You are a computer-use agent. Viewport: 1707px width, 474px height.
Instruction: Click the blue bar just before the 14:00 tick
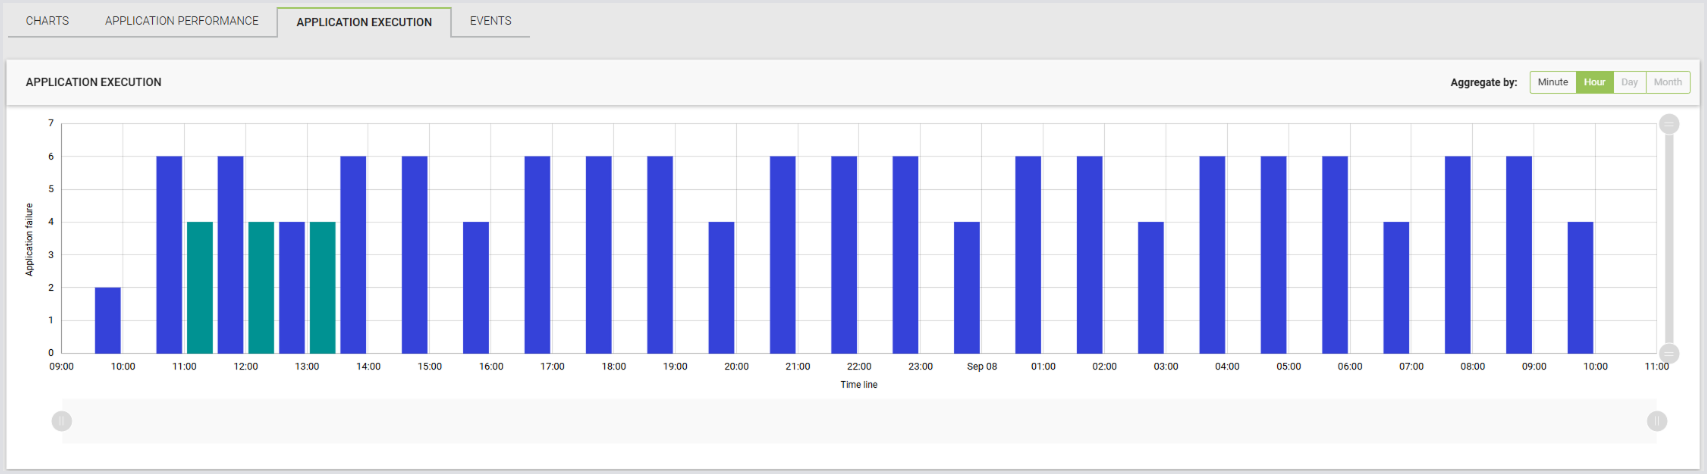tap(353, 255)
